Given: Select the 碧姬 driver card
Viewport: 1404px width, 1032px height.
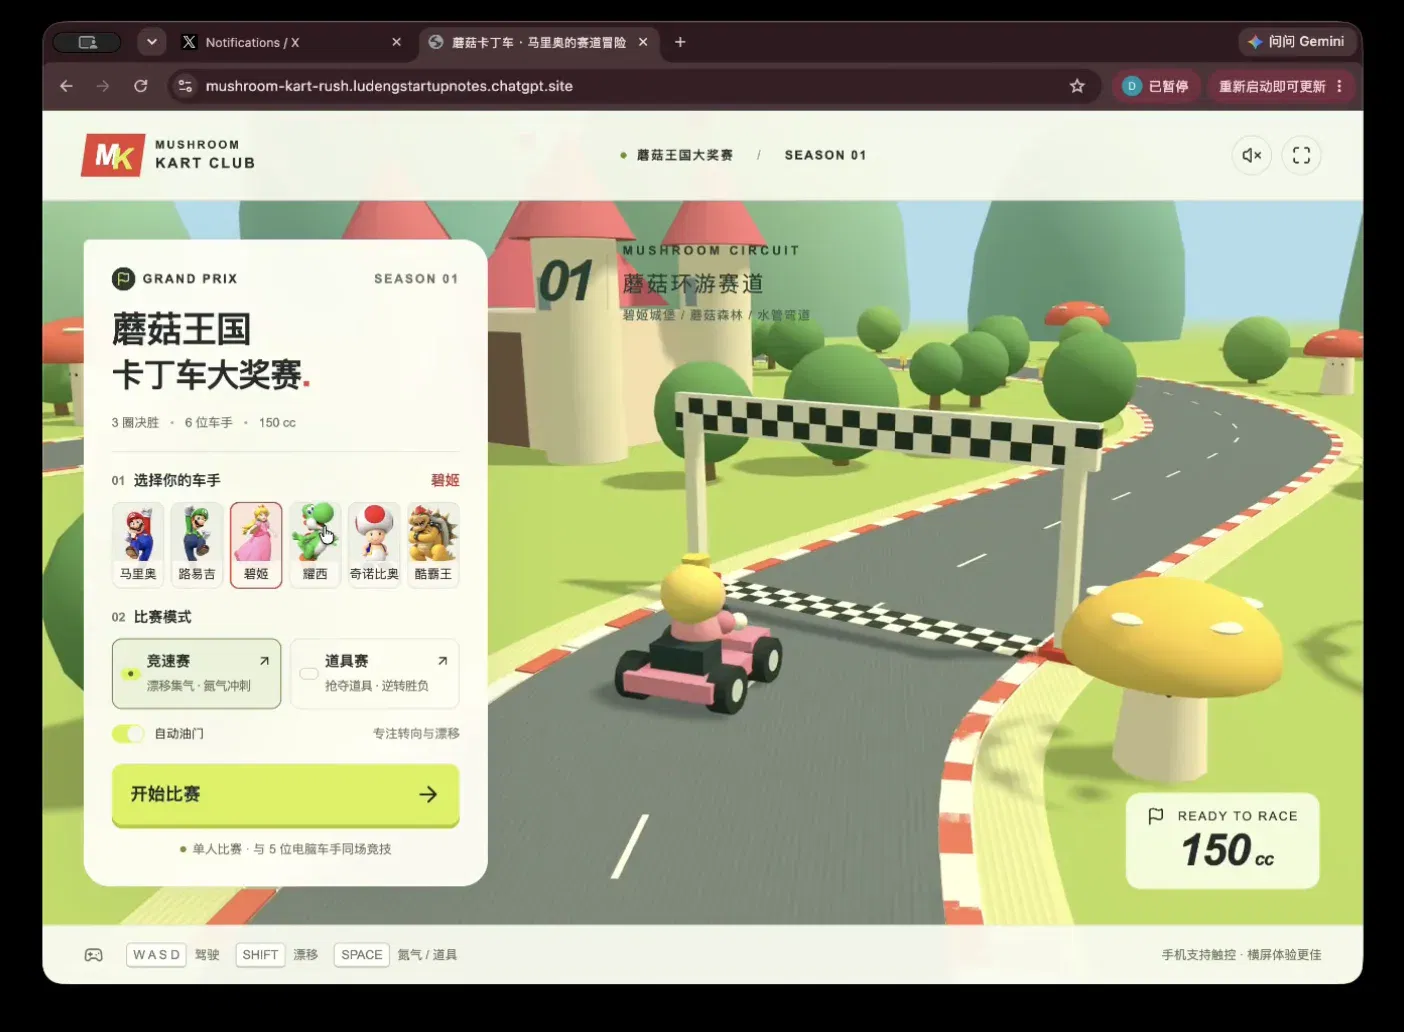Looking at the screenshot, I should pos(256,545).
